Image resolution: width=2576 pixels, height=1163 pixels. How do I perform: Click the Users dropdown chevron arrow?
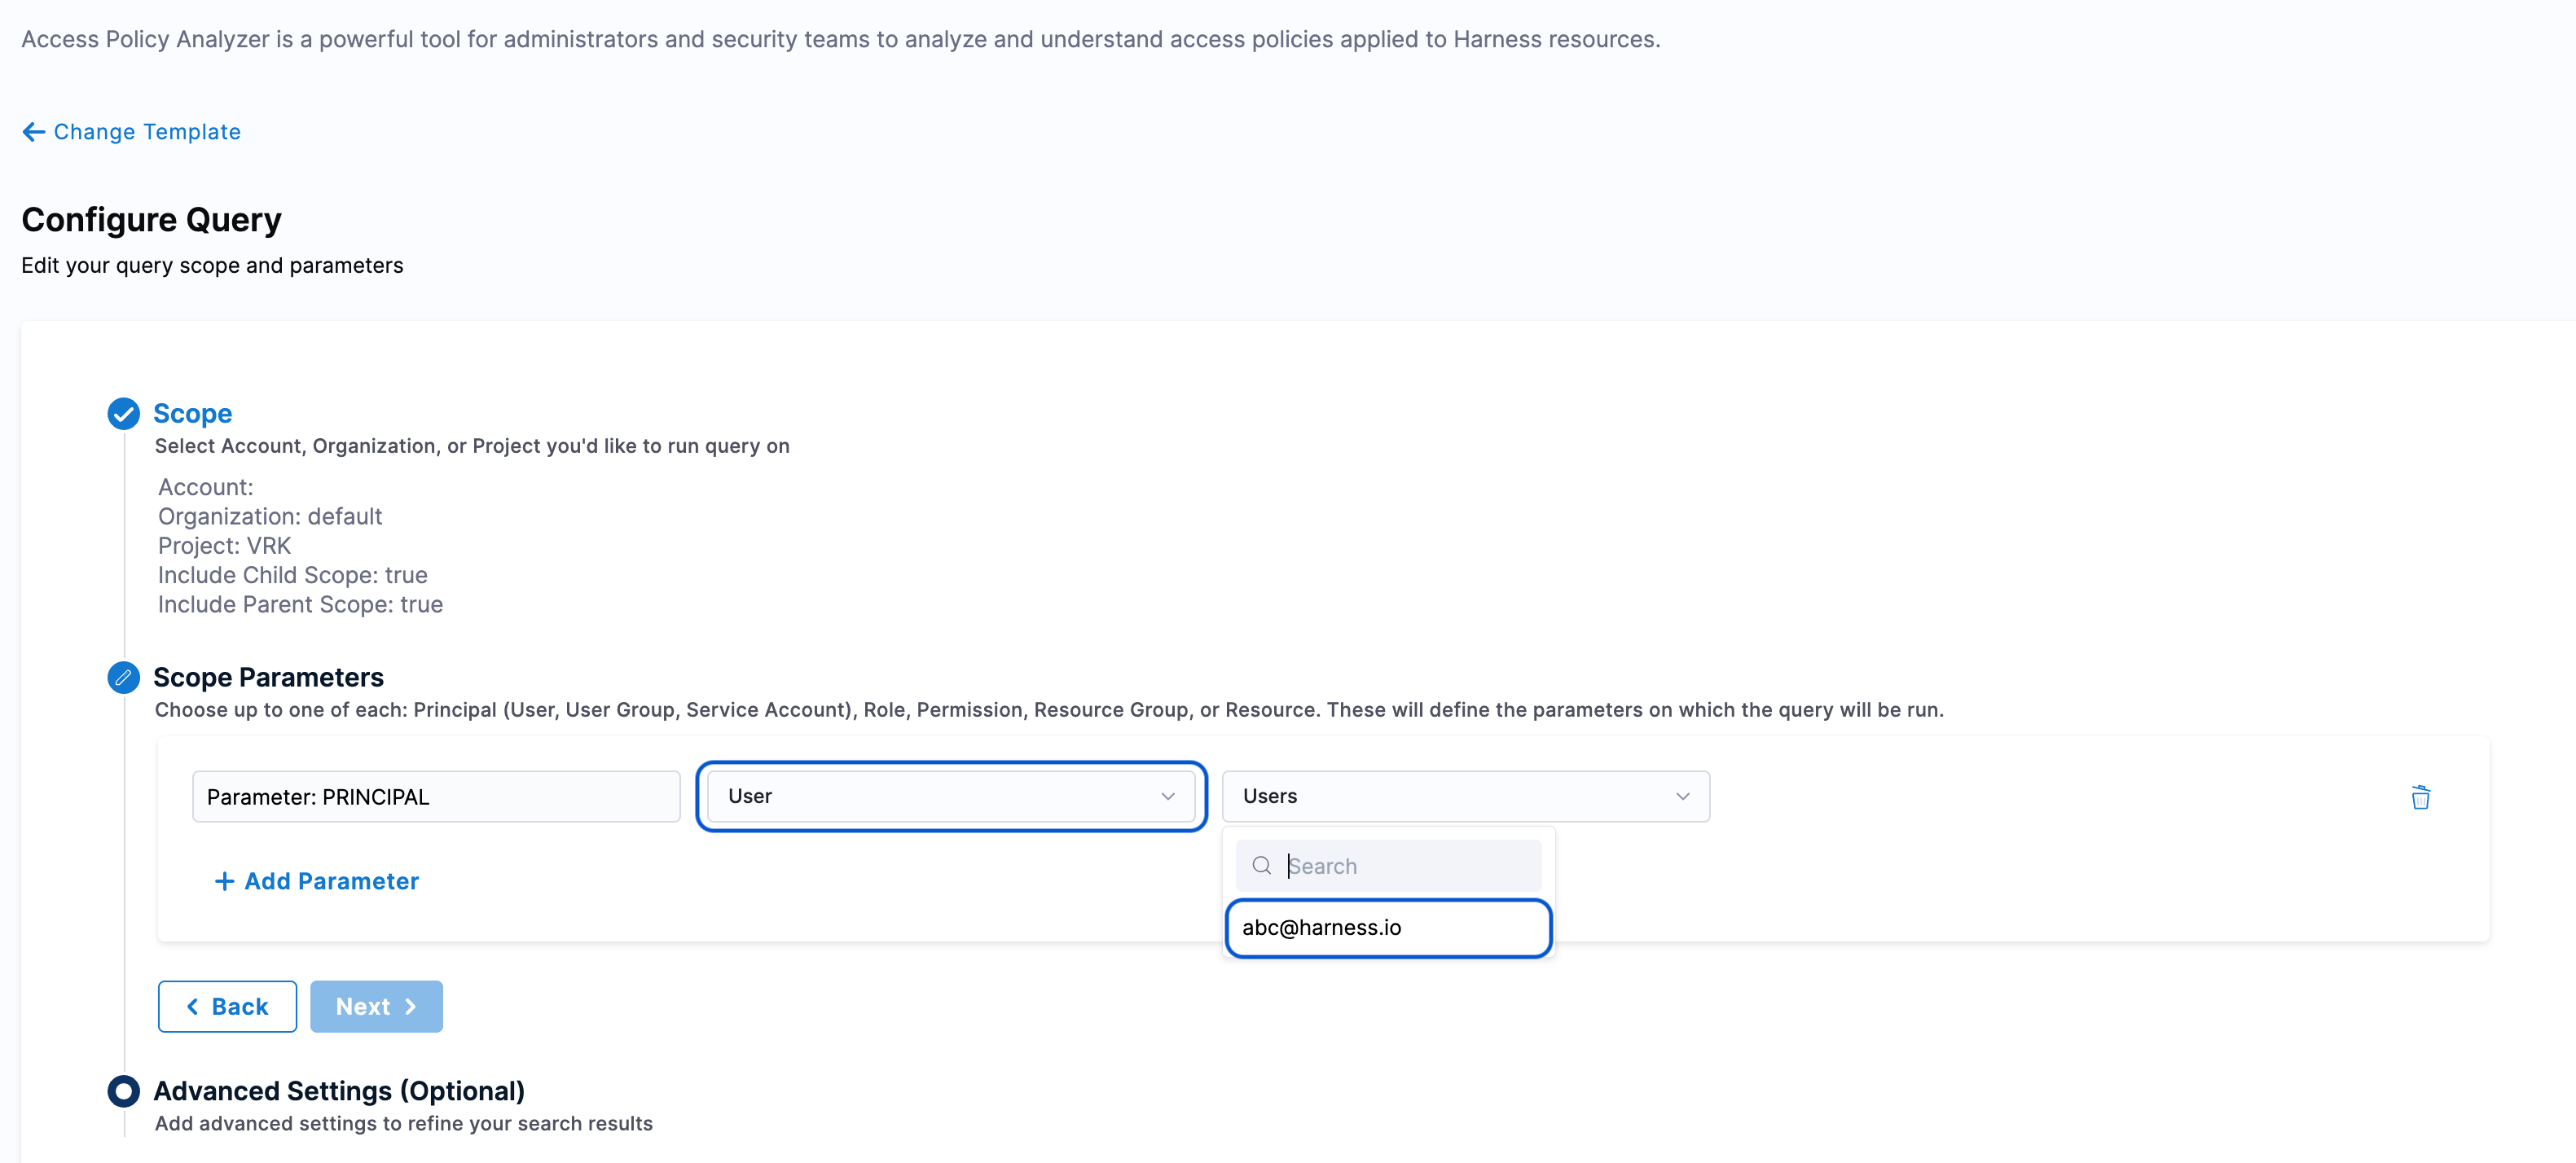(1682, 796)
